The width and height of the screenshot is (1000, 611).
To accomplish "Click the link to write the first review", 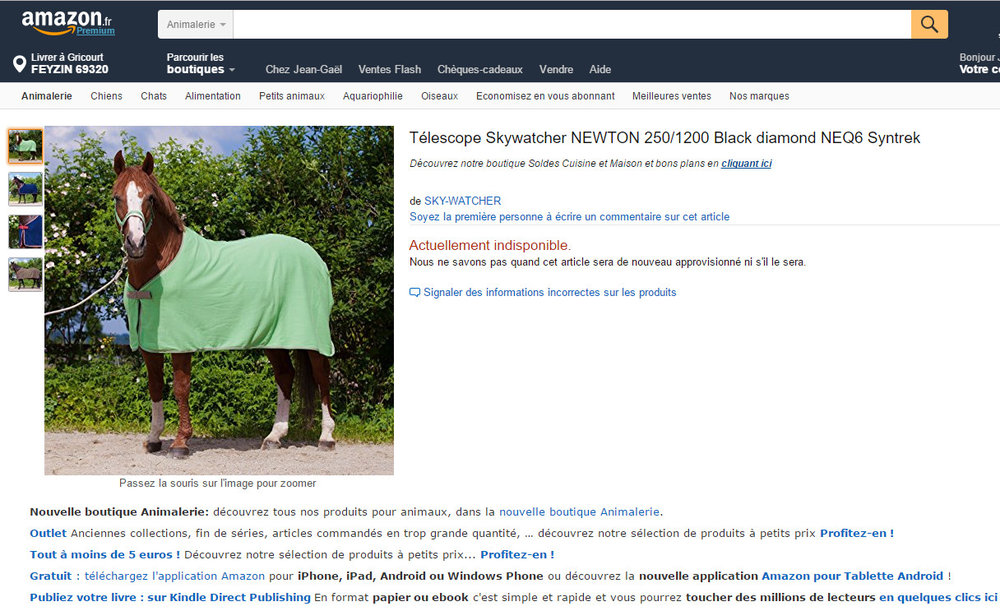I will tap(571, 216).
